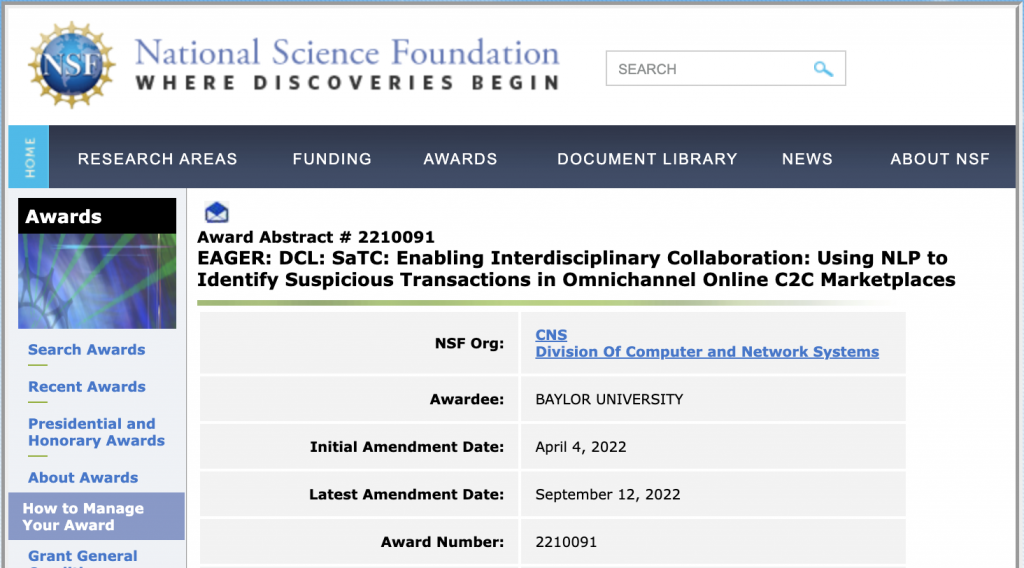Click the About Awards sidebar link
This screenshot has height=568, width=1024.
point(83,478)
